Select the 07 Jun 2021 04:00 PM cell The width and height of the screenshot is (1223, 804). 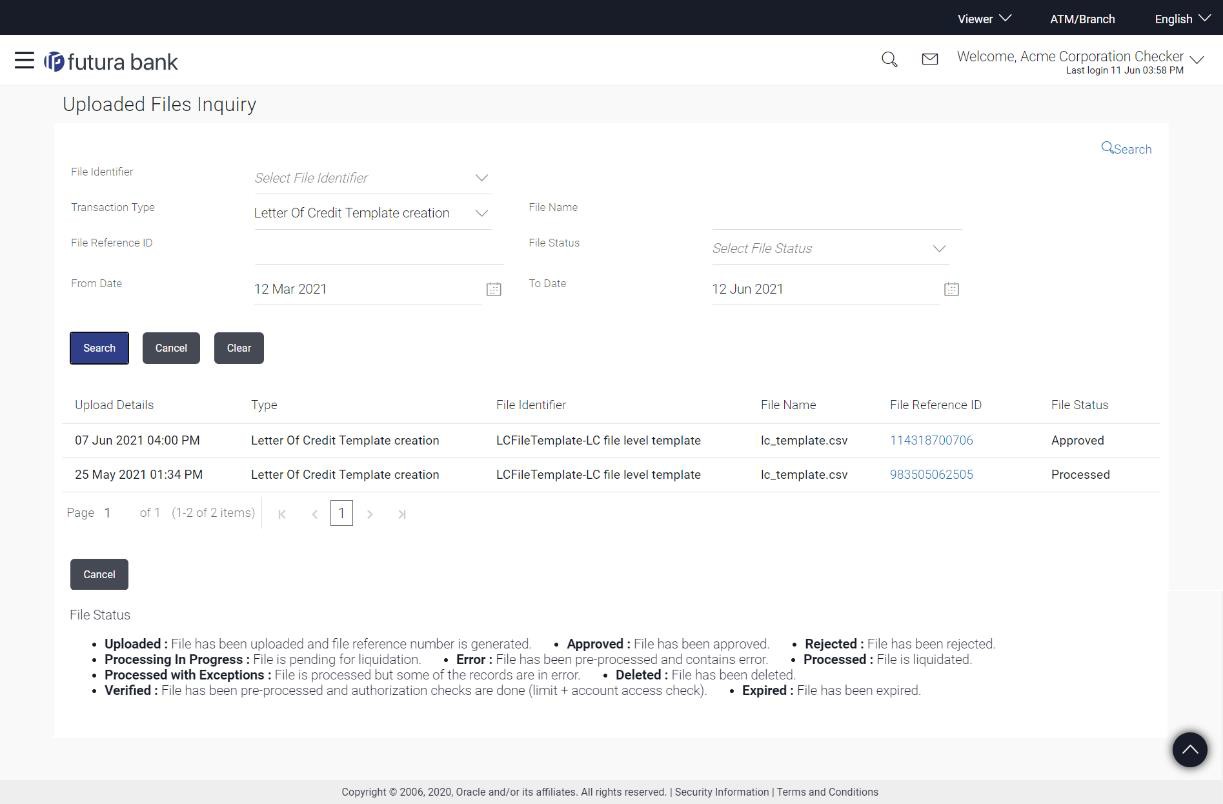[137, 440]
